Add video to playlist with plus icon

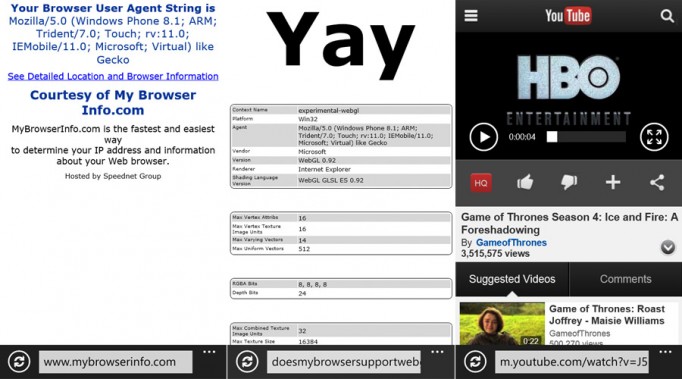(613, 182)
